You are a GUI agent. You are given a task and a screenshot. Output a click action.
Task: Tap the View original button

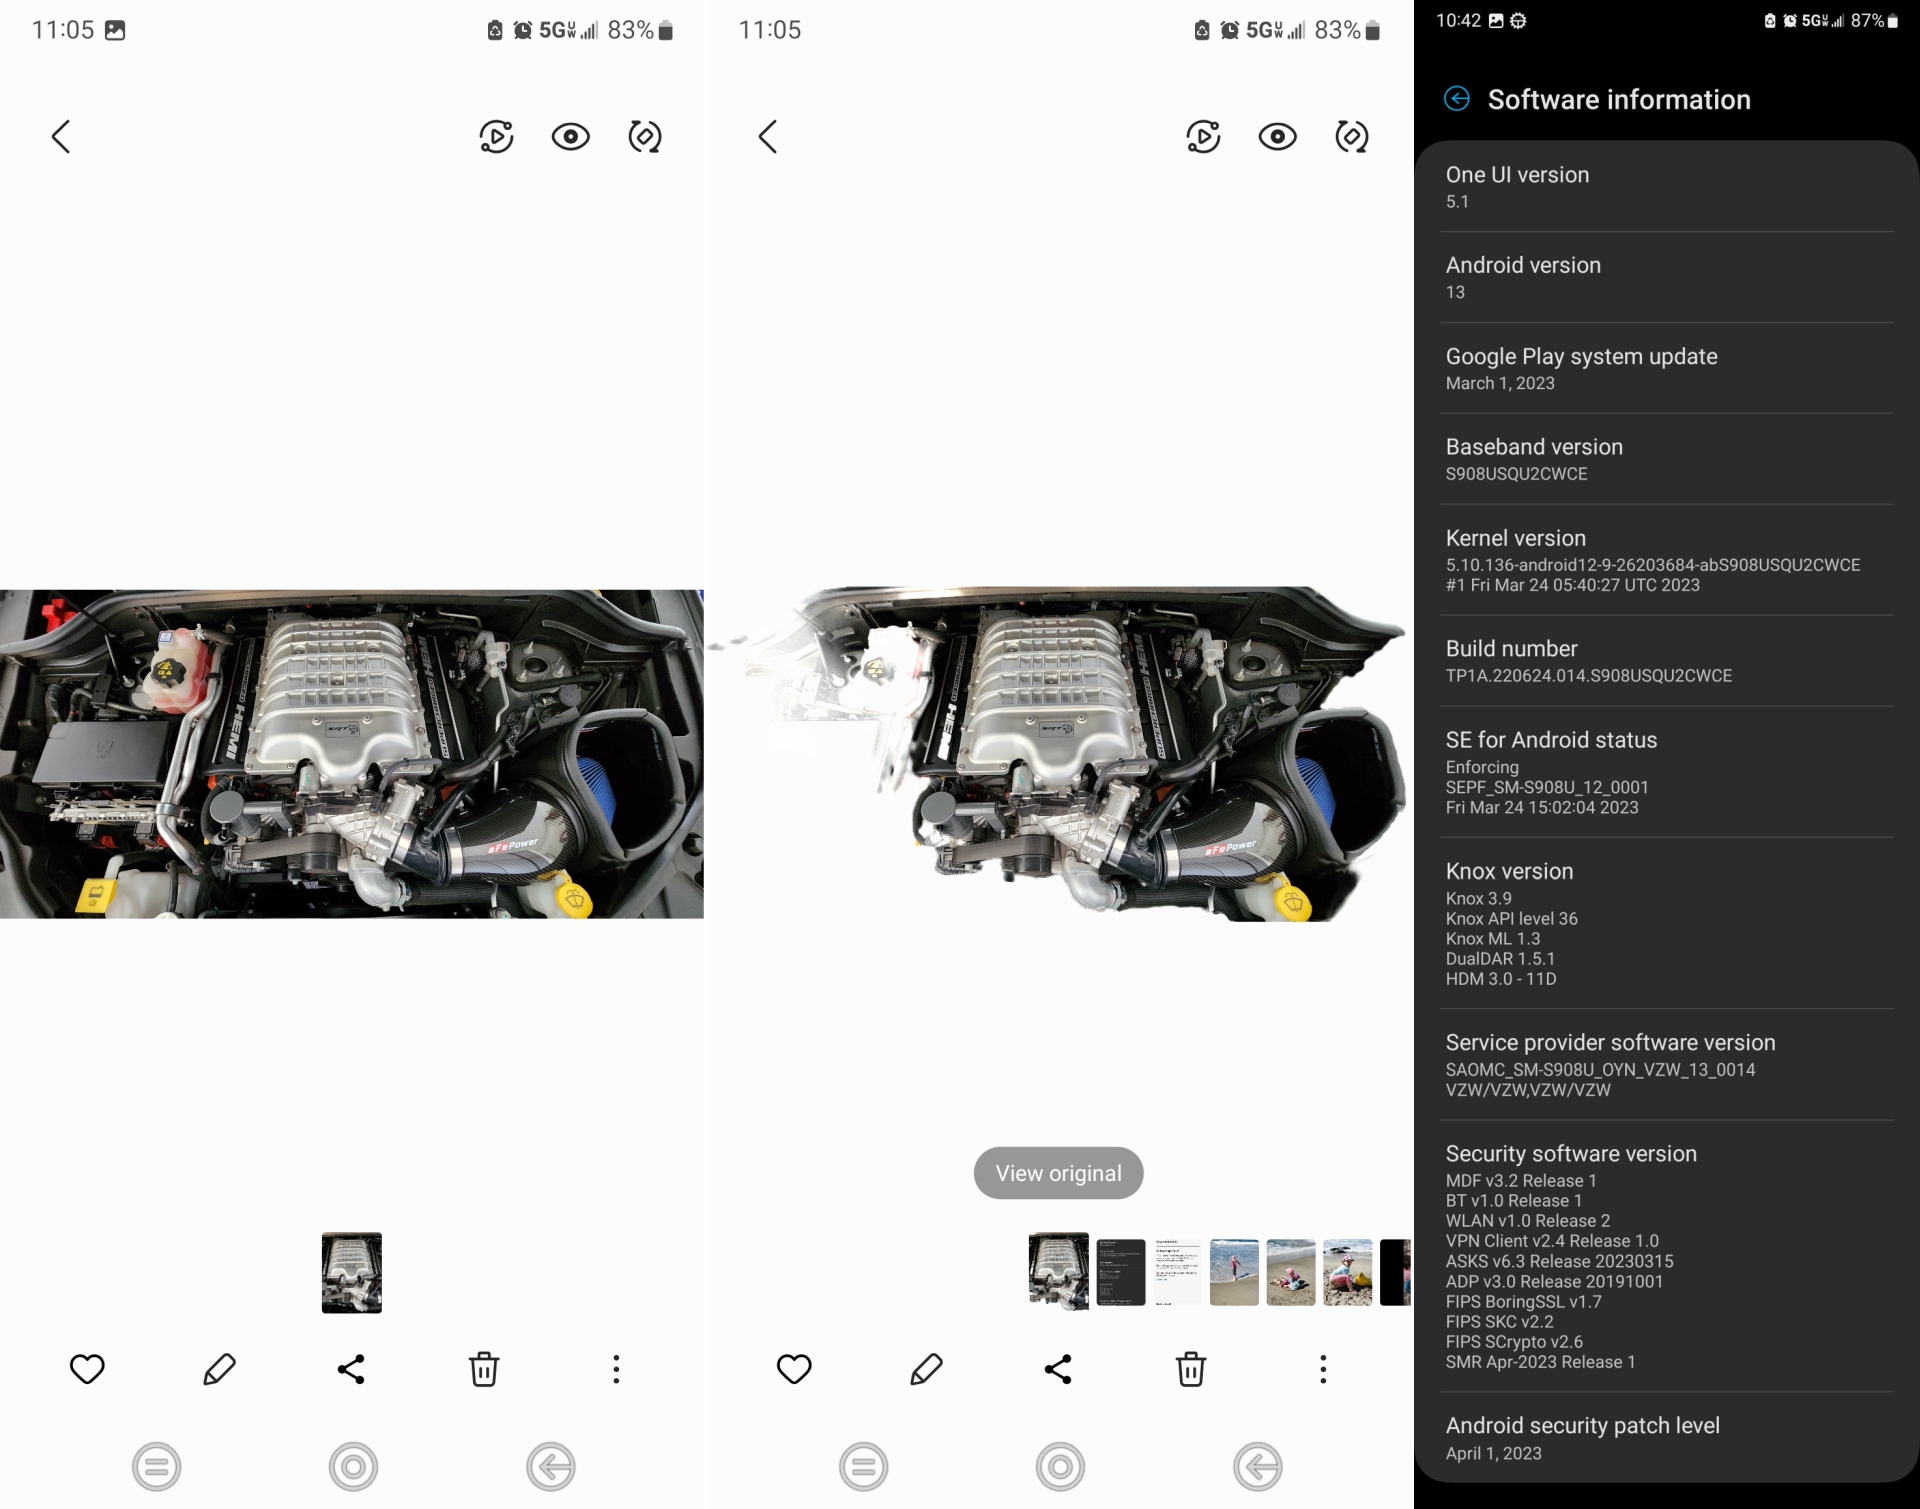[1058, 1173]
